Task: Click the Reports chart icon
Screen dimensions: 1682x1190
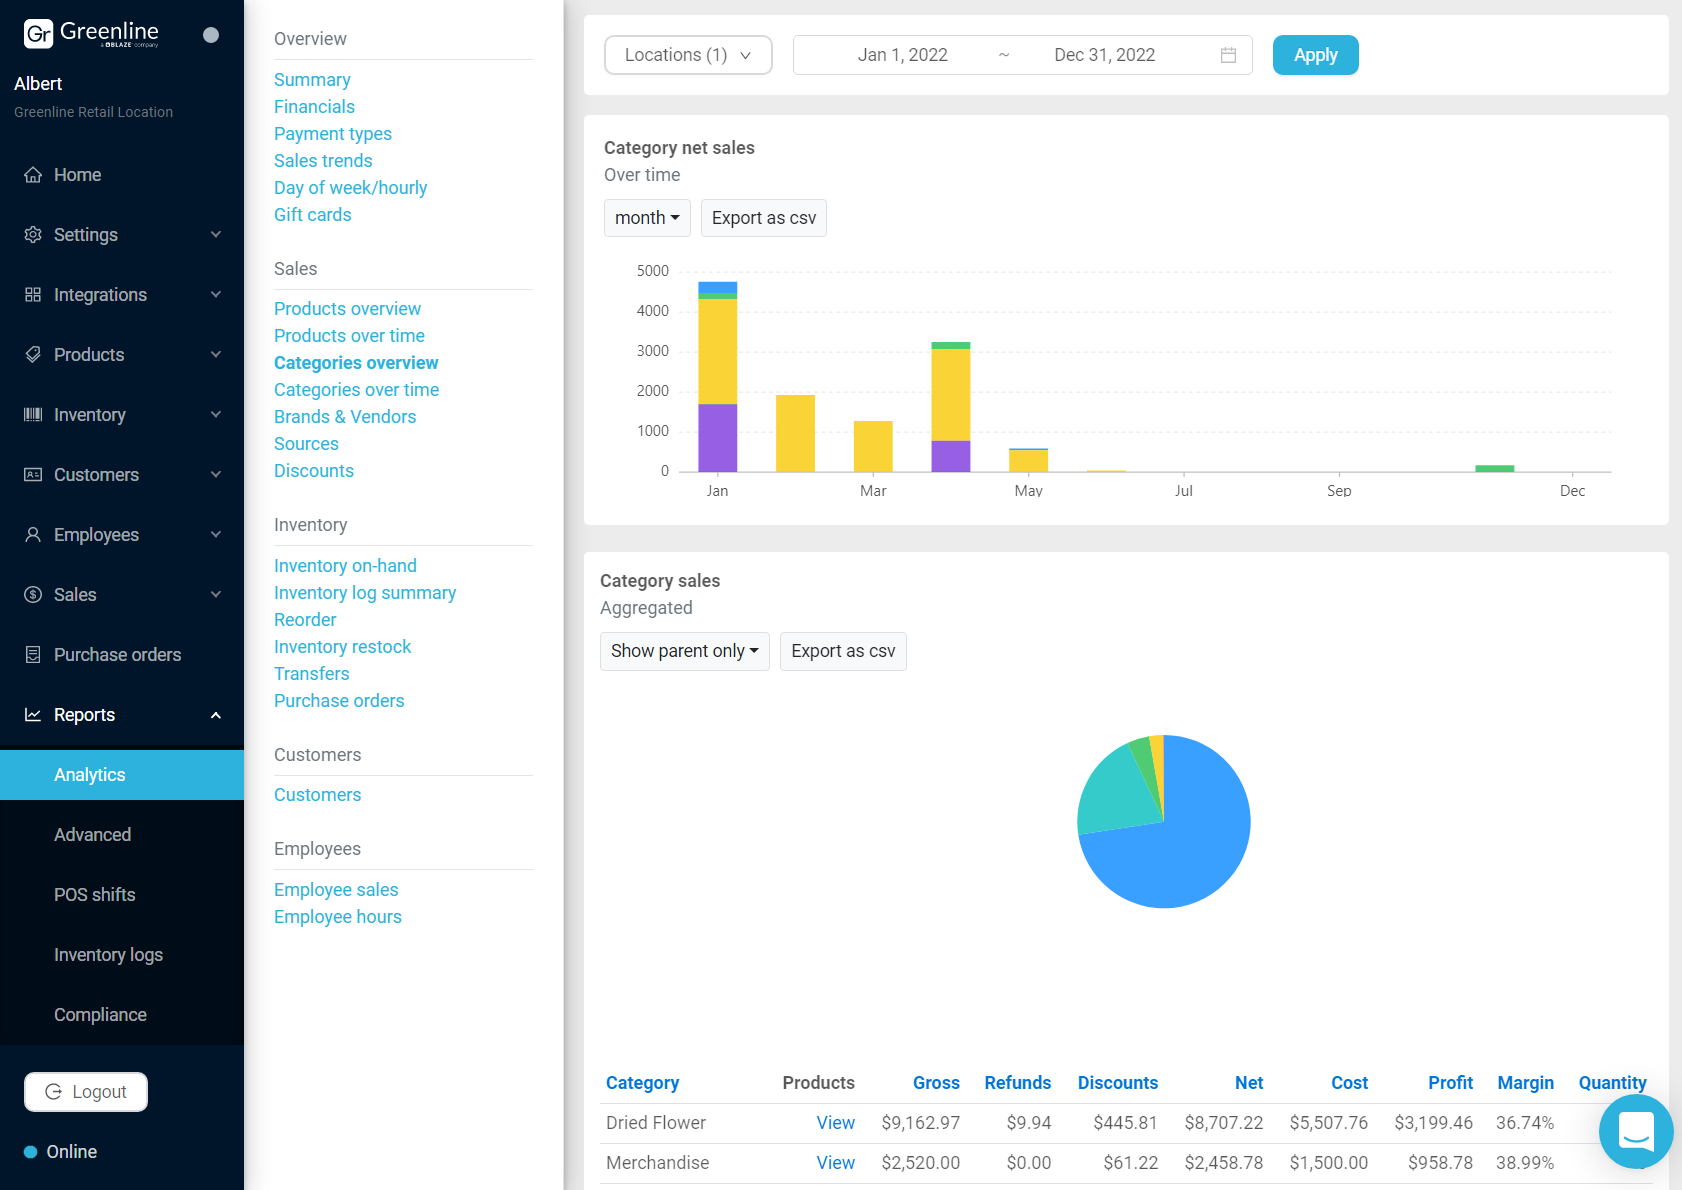Action: click(x=33, y=715)
